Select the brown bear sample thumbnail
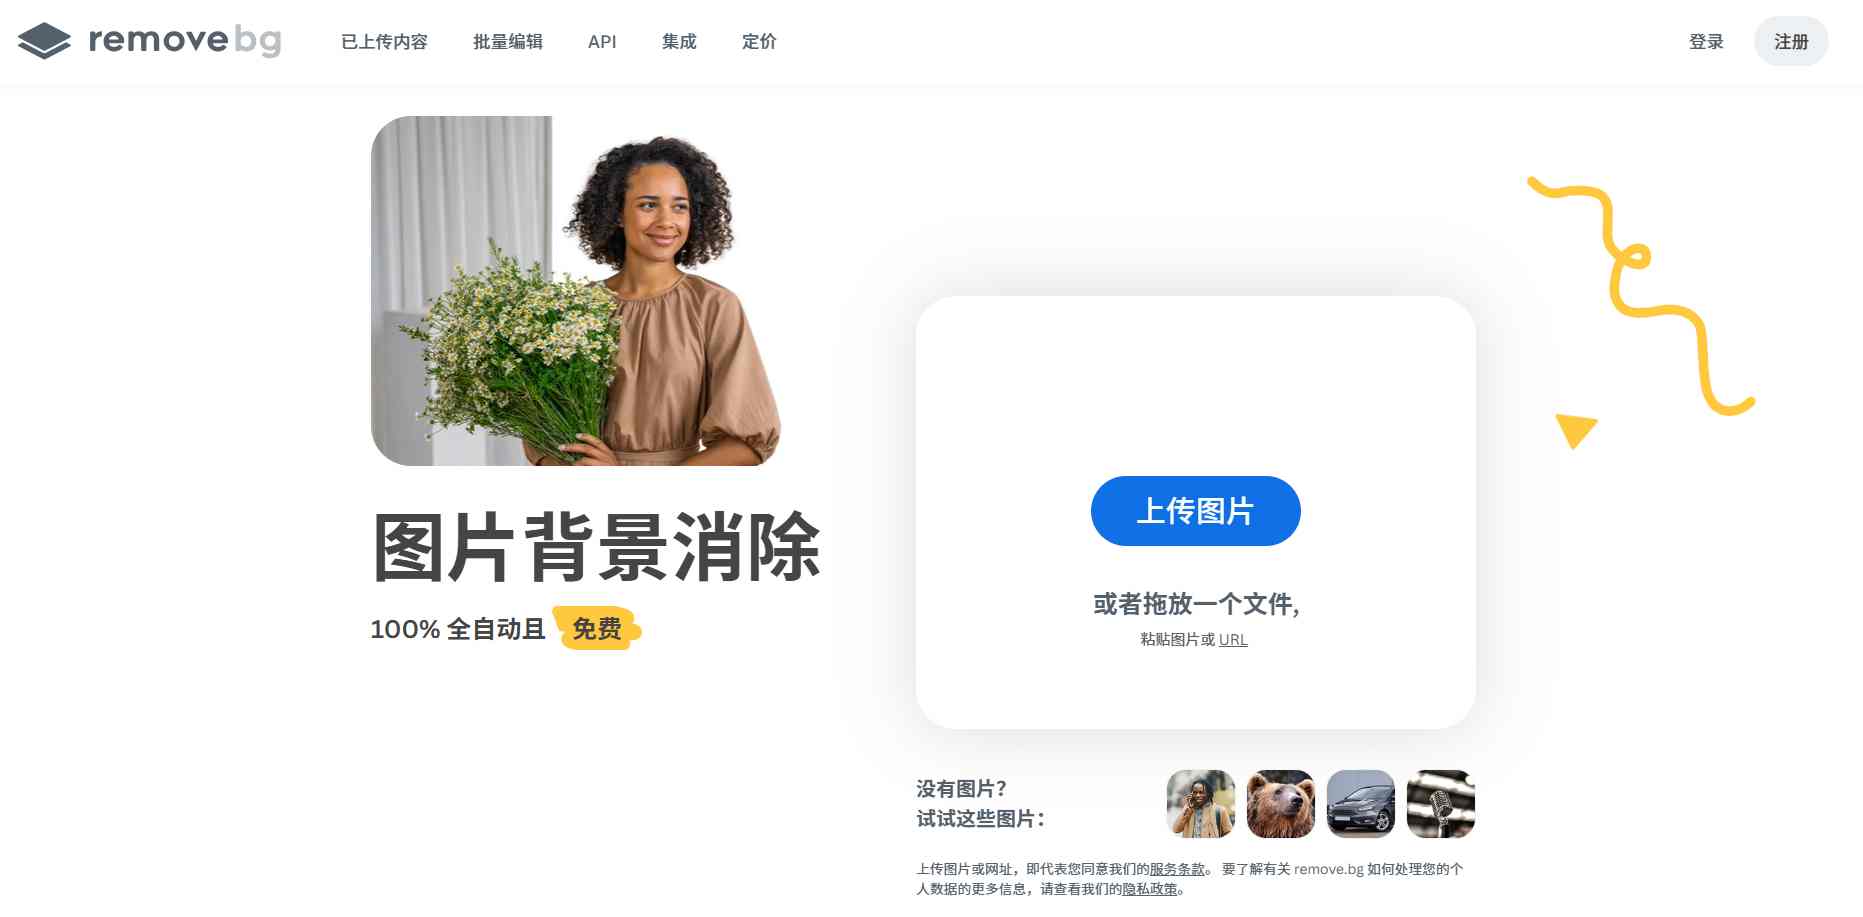The image size is (1863, 917). (1281, 804)
